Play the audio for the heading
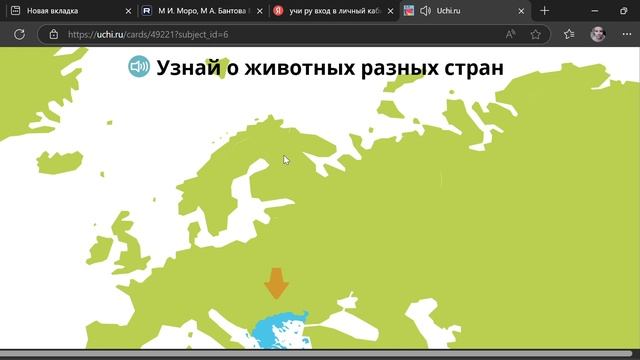Viewport: 640px width, 360px height. [x=139, y=66]
